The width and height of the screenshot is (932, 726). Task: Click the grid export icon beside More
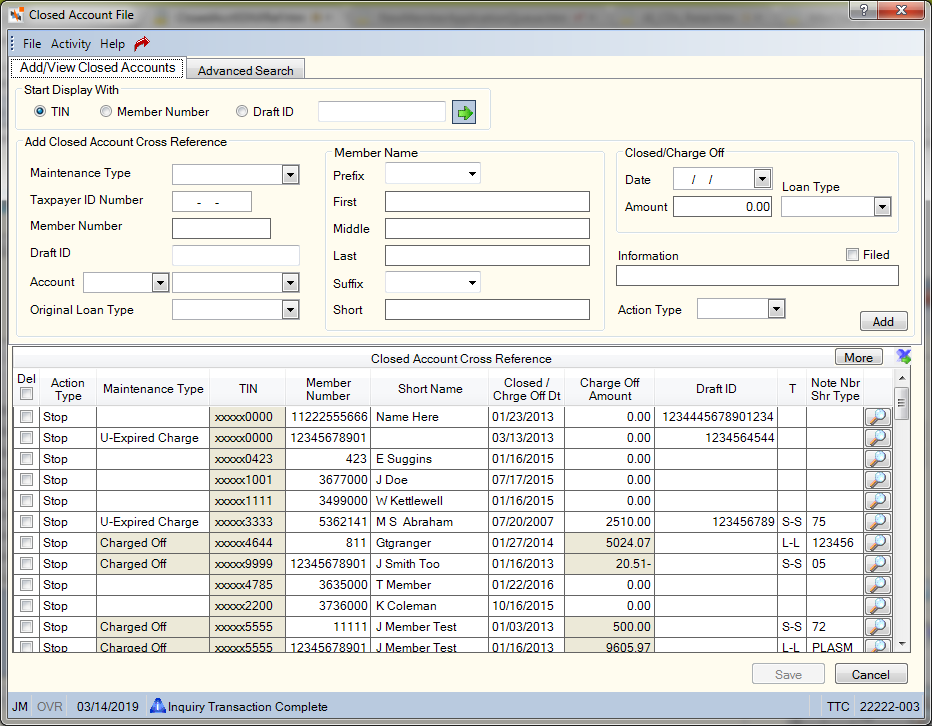click(904, 357)
